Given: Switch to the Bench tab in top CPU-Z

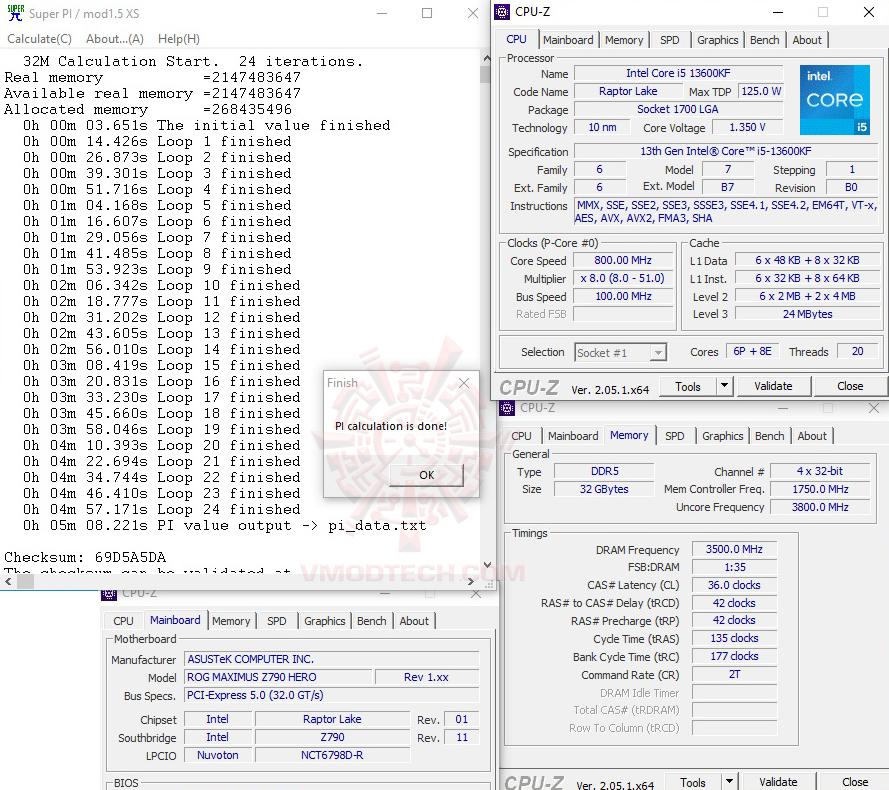Looking at the screenshot, I should click(x=764, y=40).
